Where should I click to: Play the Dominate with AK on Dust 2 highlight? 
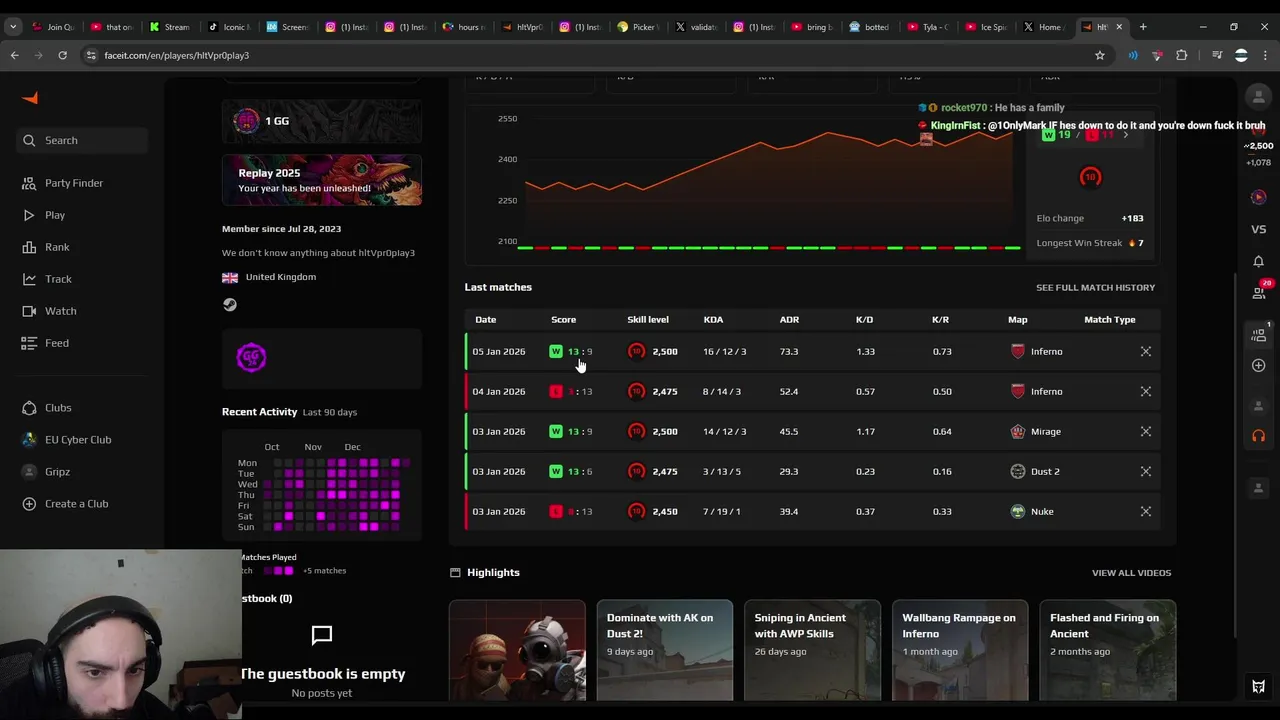pyautogui.click(x=664, y=651)
